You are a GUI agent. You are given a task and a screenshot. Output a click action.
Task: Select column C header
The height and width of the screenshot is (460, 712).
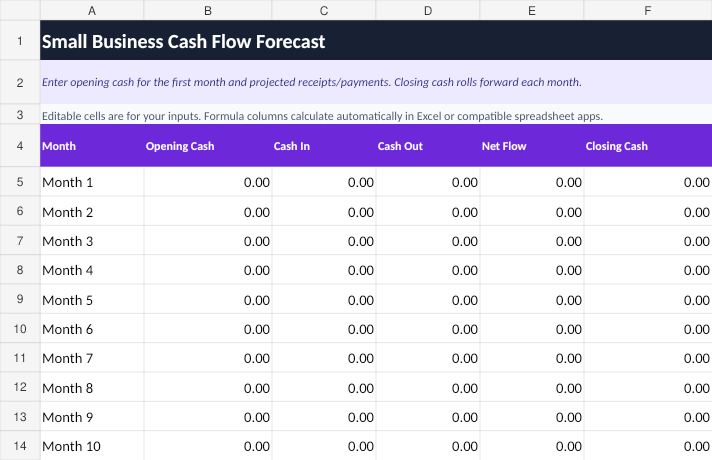(324, 10)
